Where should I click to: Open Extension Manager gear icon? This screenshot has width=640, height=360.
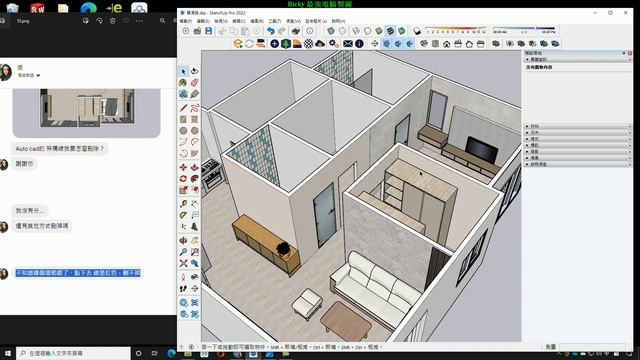pyautogui.click(x=333, y=43)
